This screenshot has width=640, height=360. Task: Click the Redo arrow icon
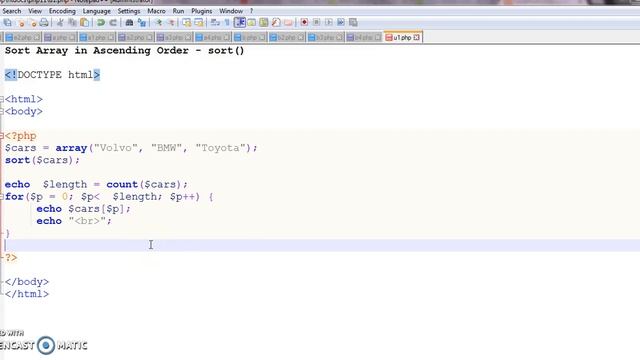tap(113, 22)
